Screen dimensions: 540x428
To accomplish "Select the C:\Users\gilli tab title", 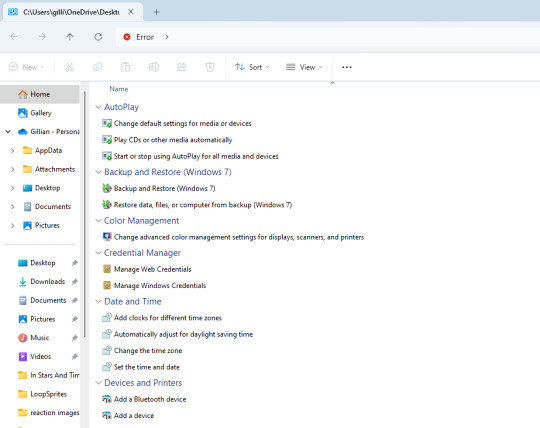I will [x=71, y=12].
